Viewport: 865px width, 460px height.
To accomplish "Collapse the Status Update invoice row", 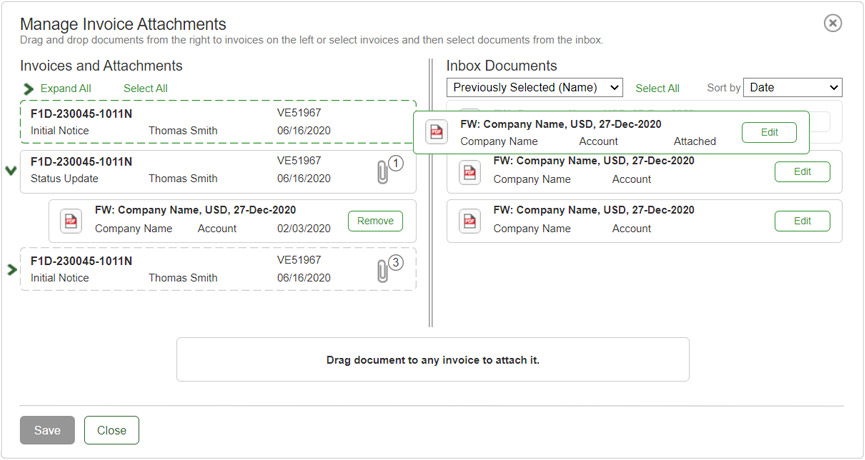I will pos(11,171).
